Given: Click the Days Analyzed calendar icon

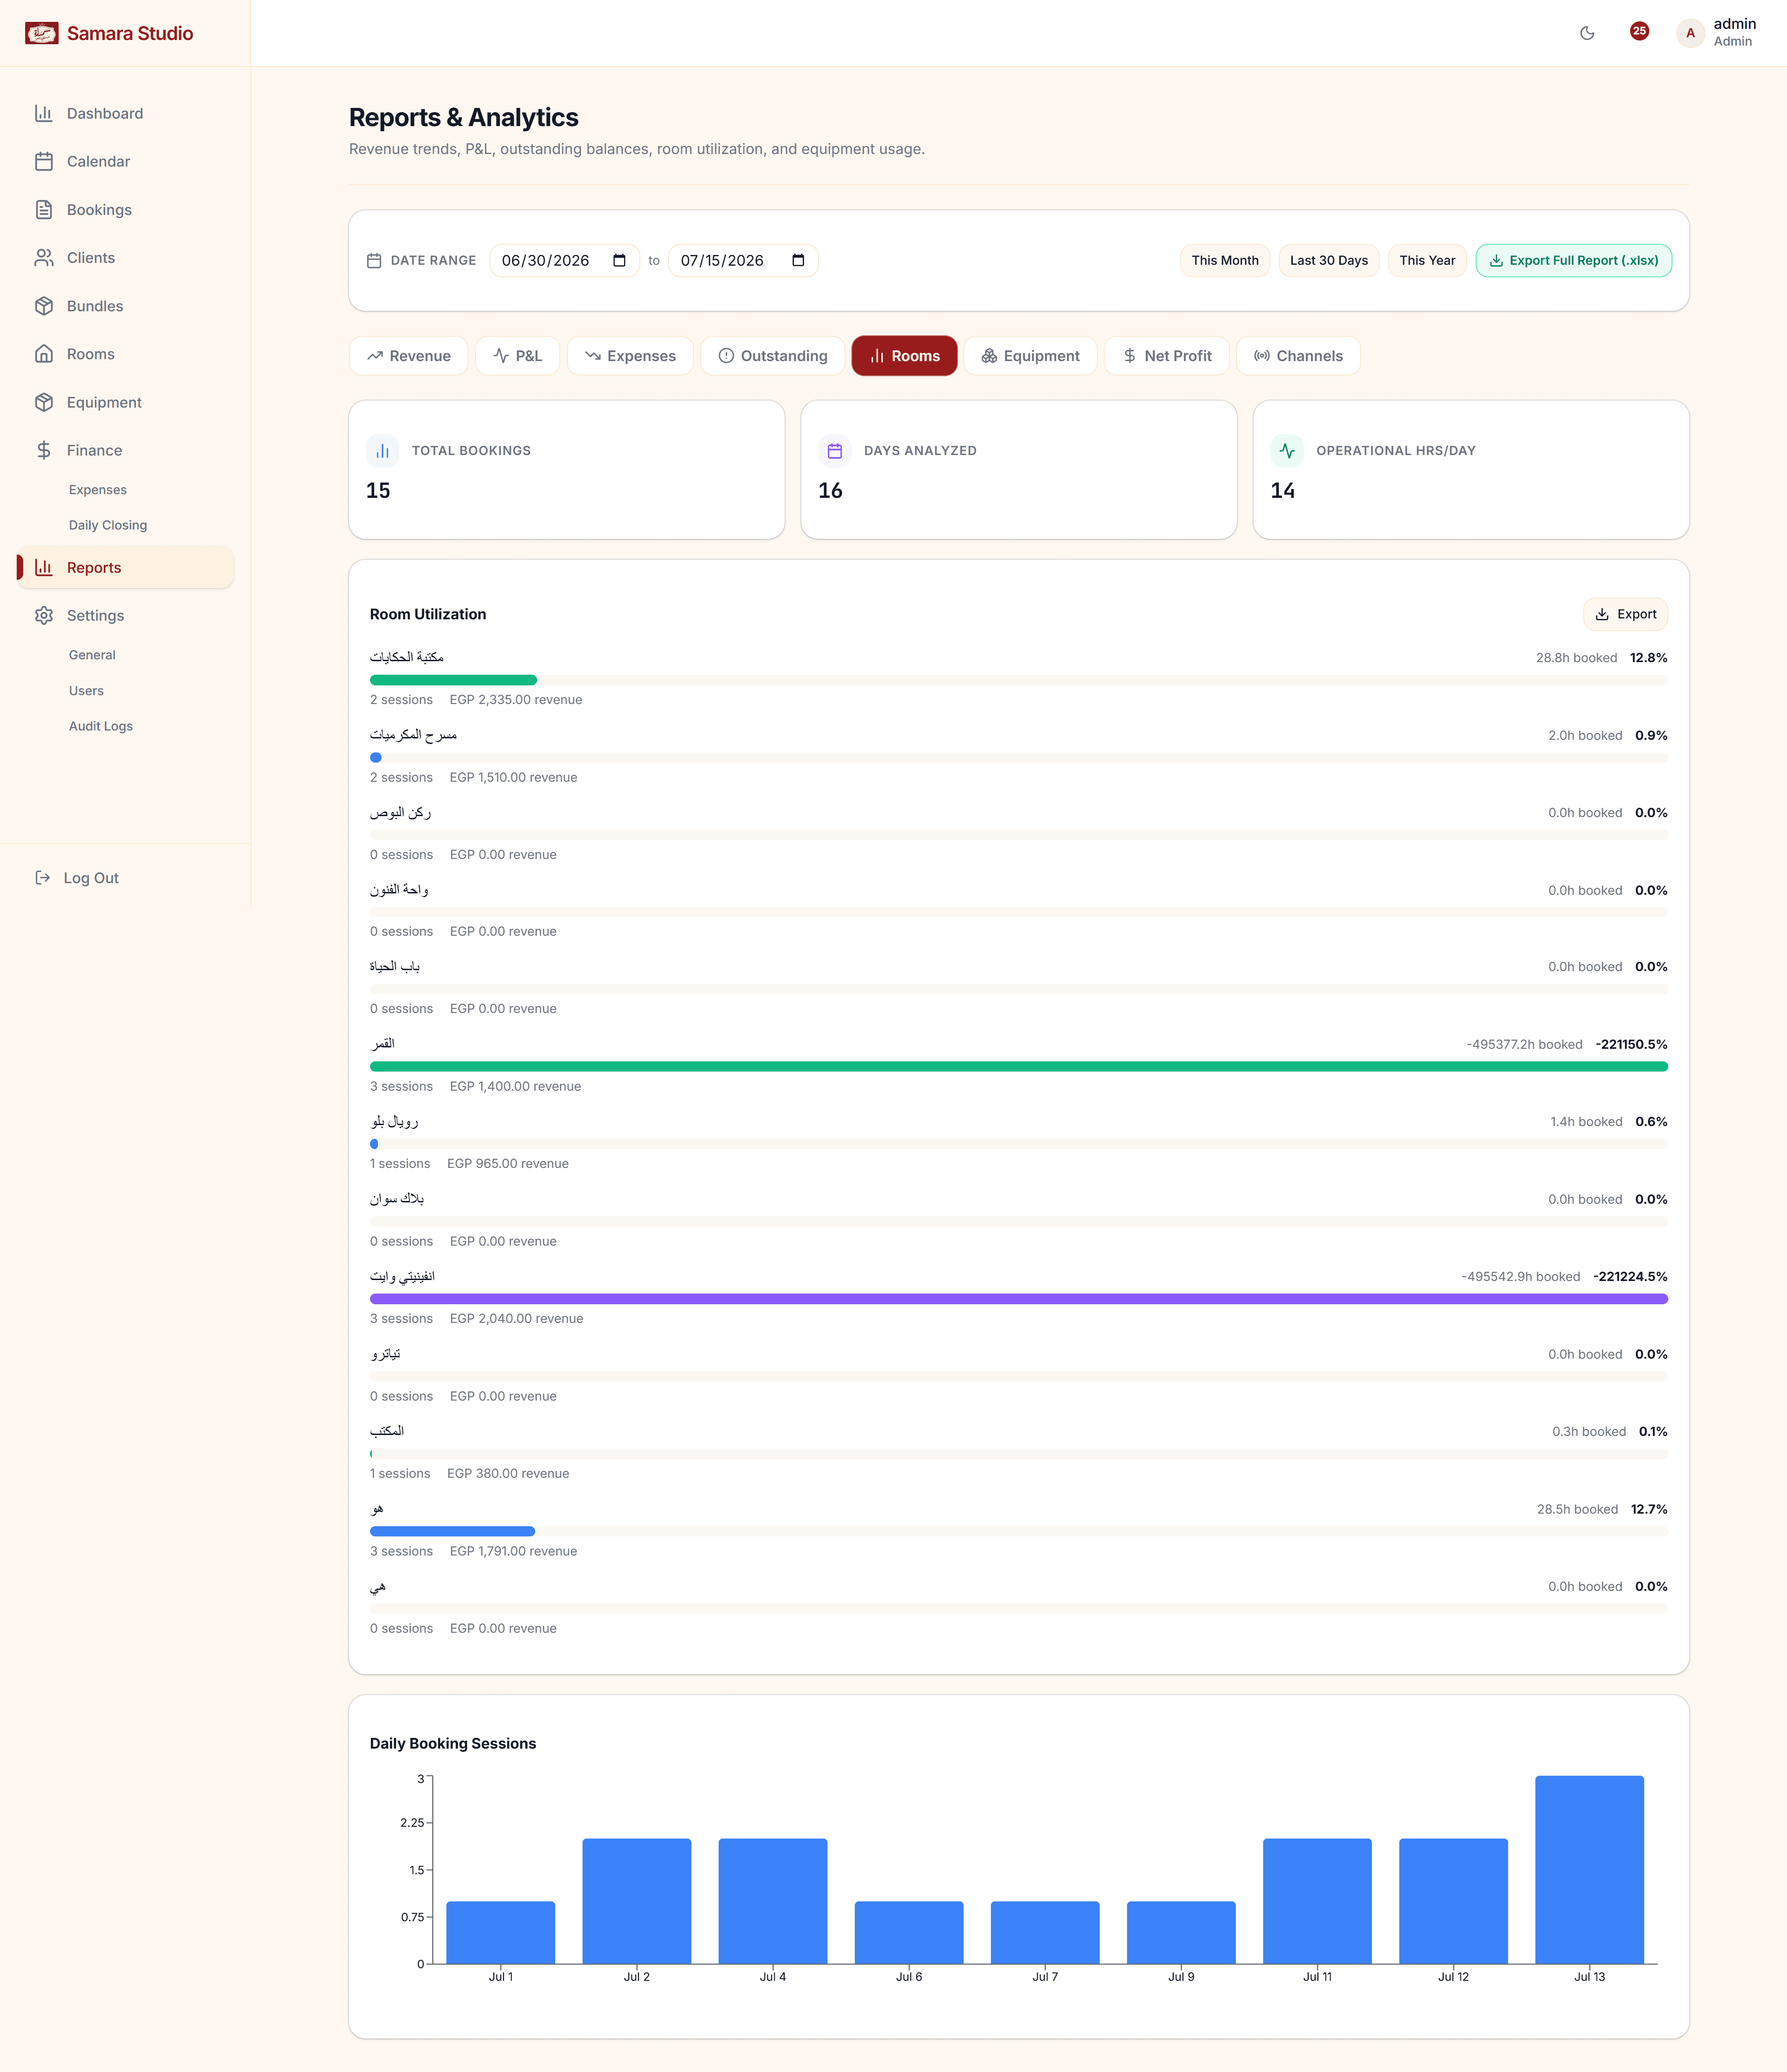Looking at the screenshot, I should (x=835, y=451).
